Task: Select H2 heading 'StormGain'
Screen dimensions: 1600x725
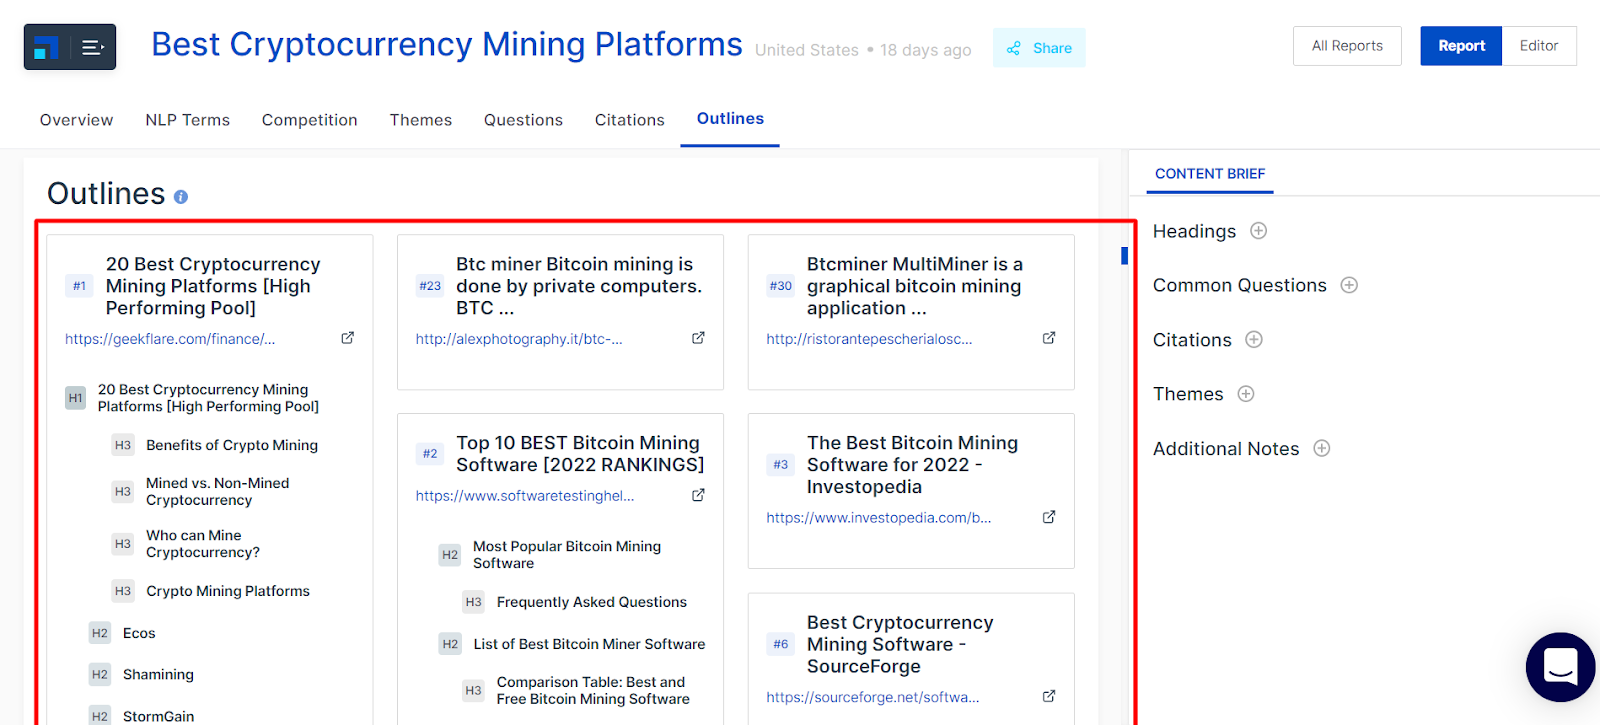Action: pos(159,716)
